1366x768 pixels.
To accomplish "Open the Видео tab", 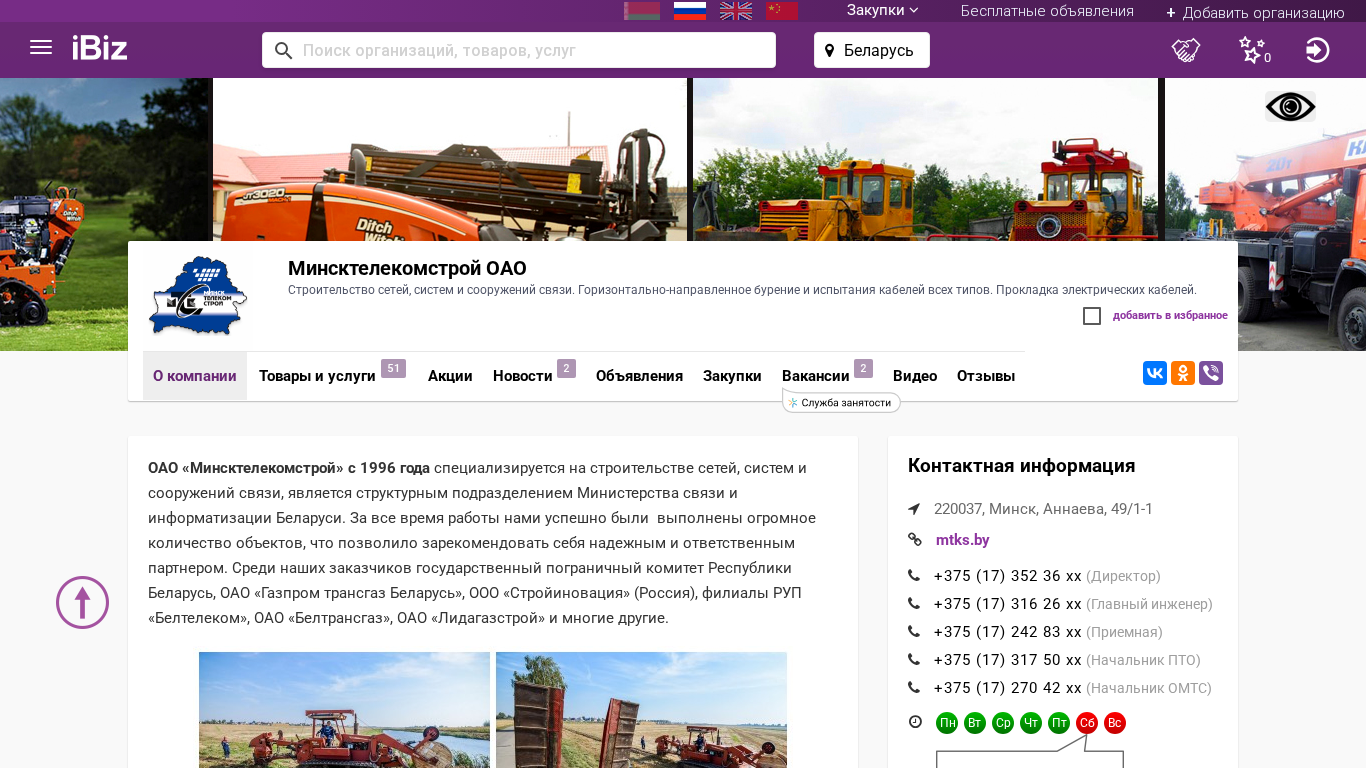I will pos(915,376).
